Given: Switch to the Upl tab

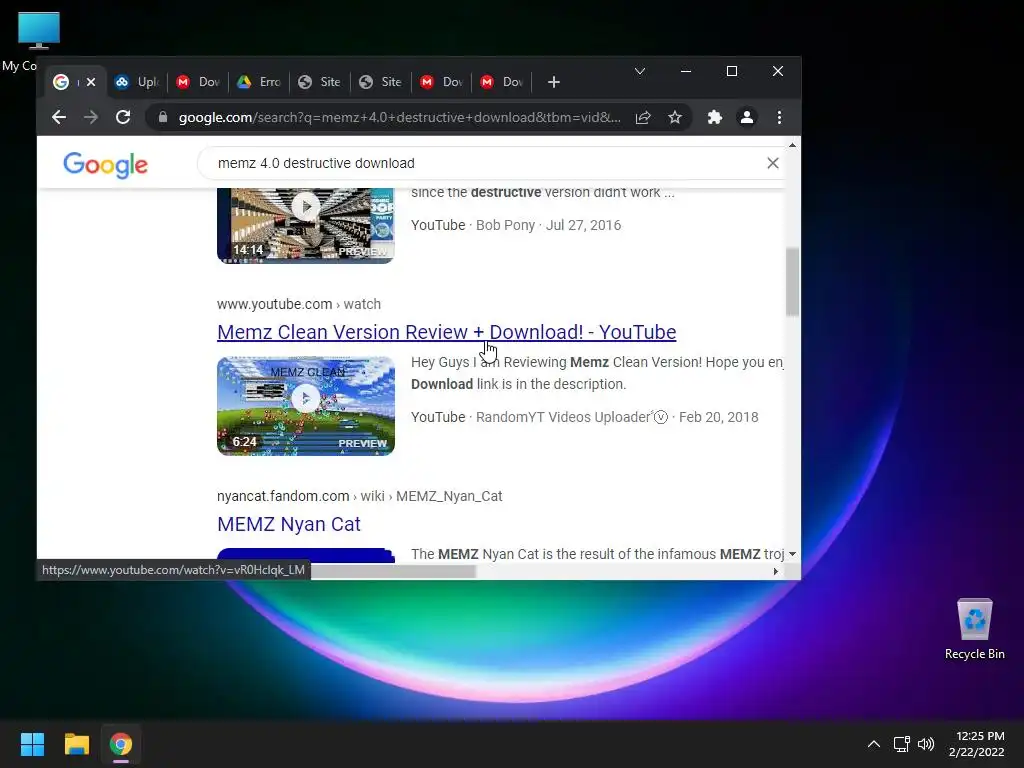Looking at the screenshot, I should [x=137, y=82].
